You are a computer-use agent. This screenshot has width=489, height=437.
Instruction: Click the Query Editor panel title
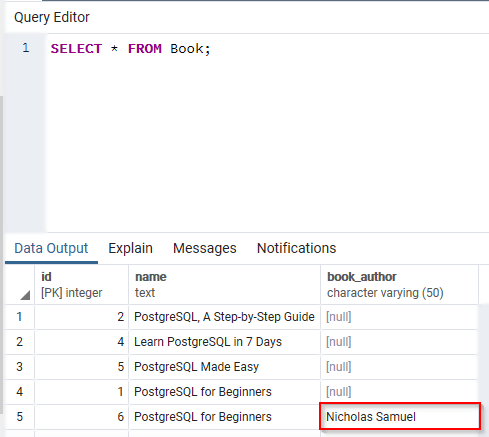coord(52,17)
